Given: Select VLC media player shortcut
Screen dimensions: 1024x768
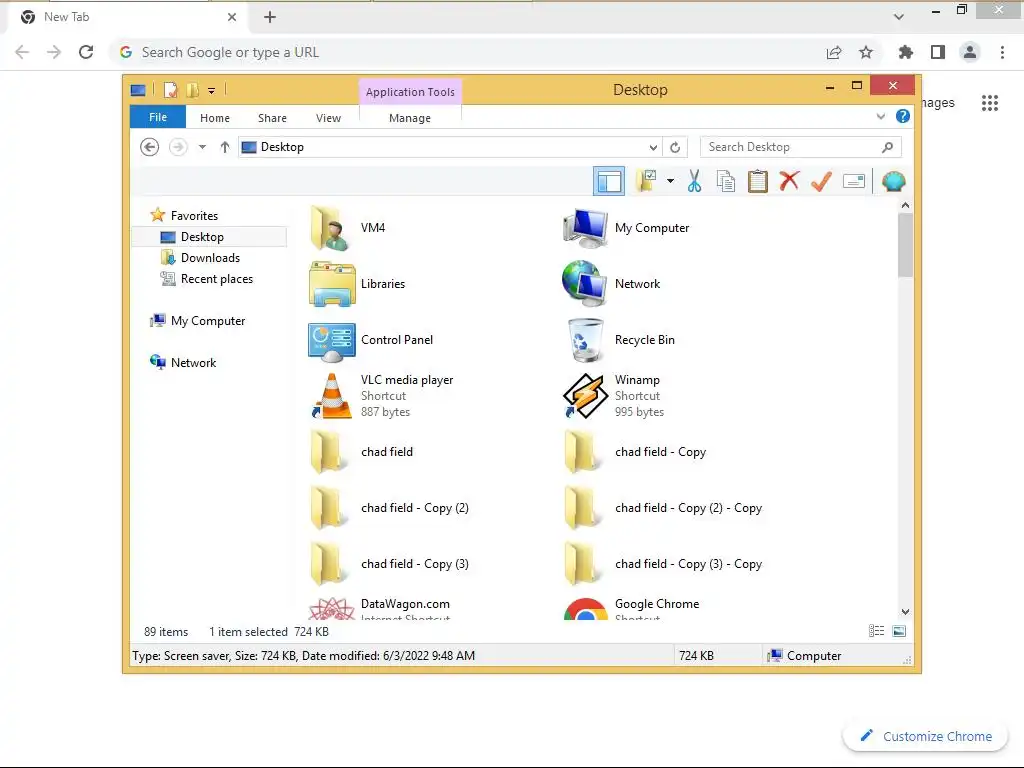Looking at the screenshot, I should (382, 396).
